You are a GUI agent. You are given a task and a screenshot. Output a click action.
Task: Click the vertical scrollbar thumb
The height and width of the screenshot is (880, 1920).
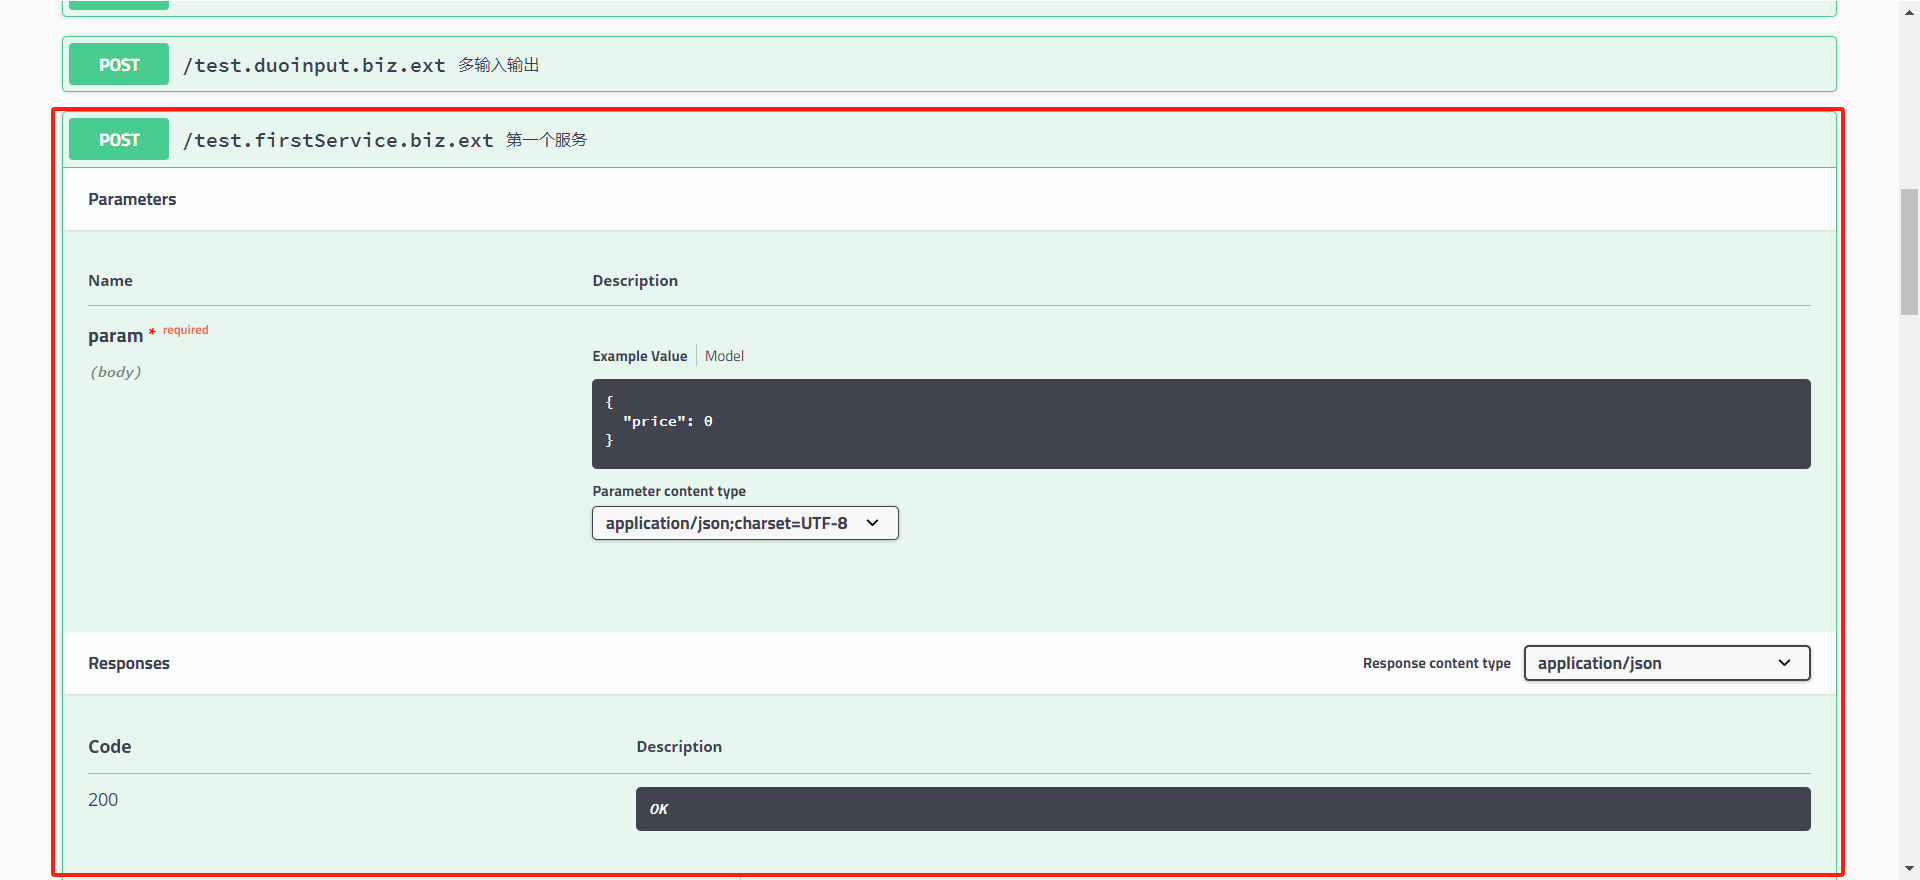click(x=1909, y=251)
